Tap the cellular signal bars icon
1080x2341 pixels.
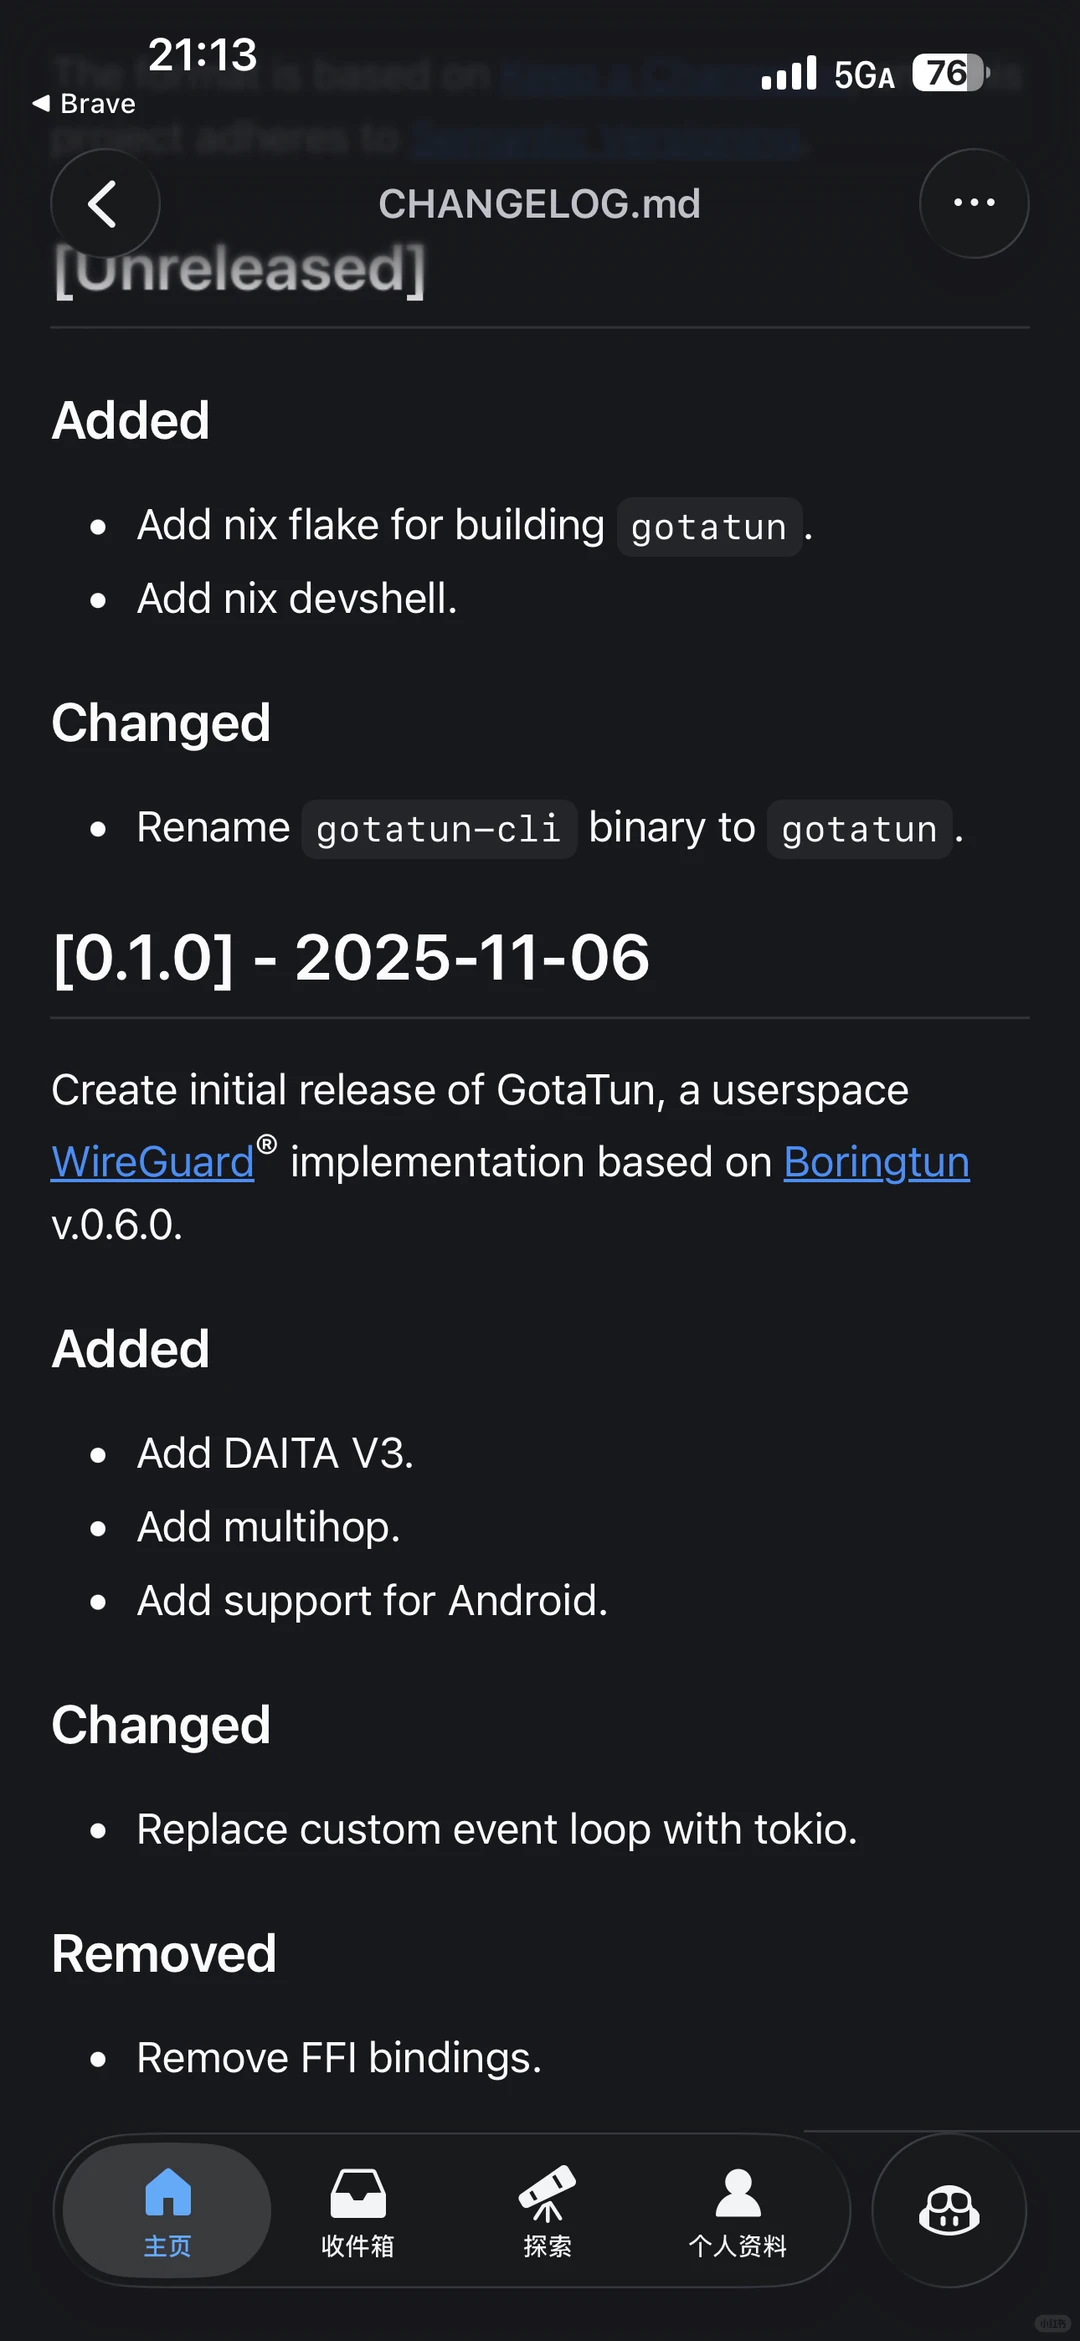click(x=788, y=74)
